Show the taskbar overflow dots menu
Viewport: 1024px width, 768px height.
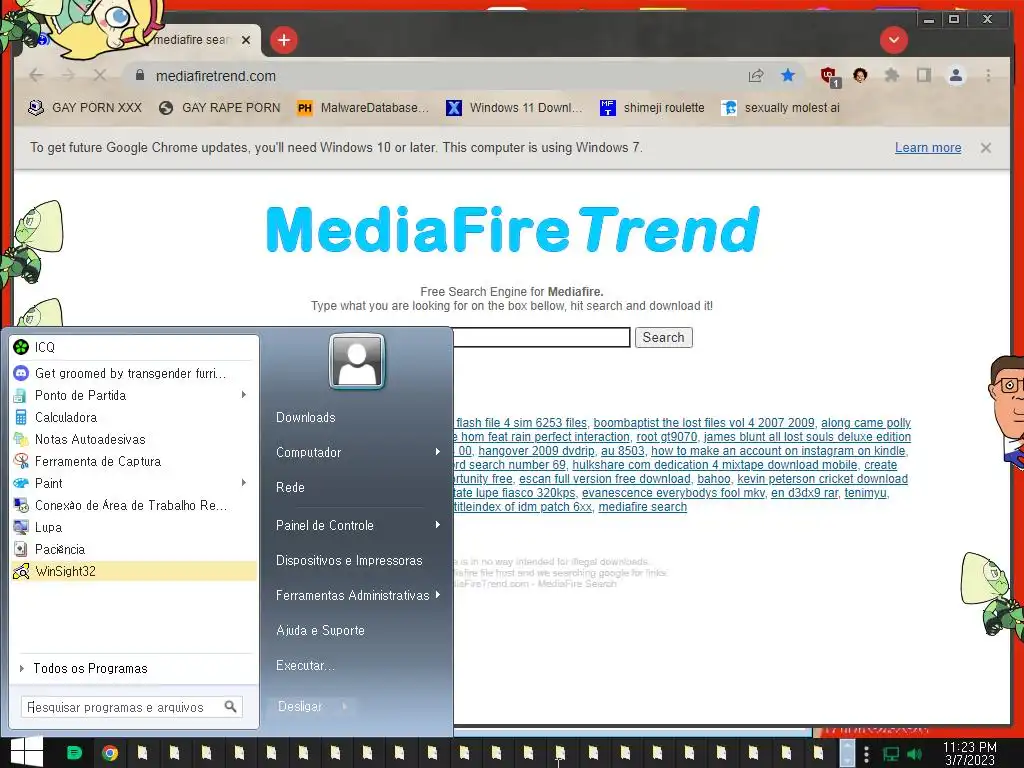[x=867, y=754]
